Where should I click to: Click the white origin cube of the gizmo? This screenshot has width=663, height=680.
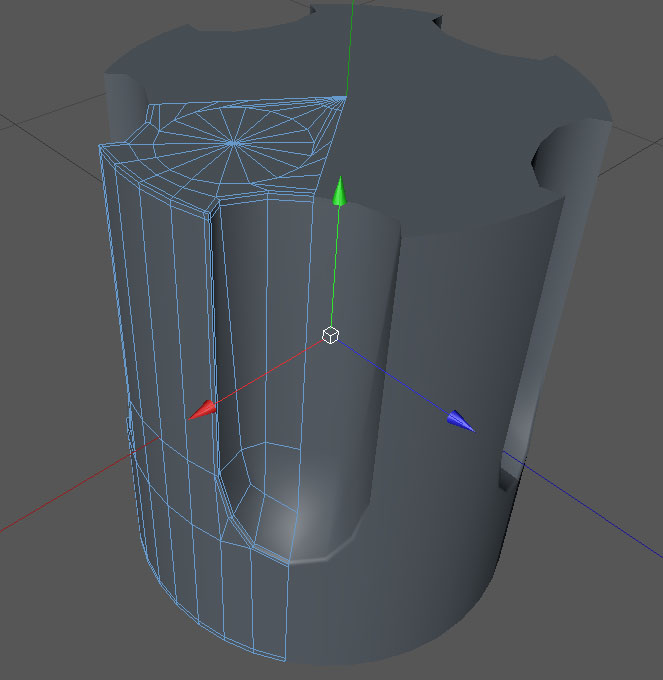click(x=330, y=335)
